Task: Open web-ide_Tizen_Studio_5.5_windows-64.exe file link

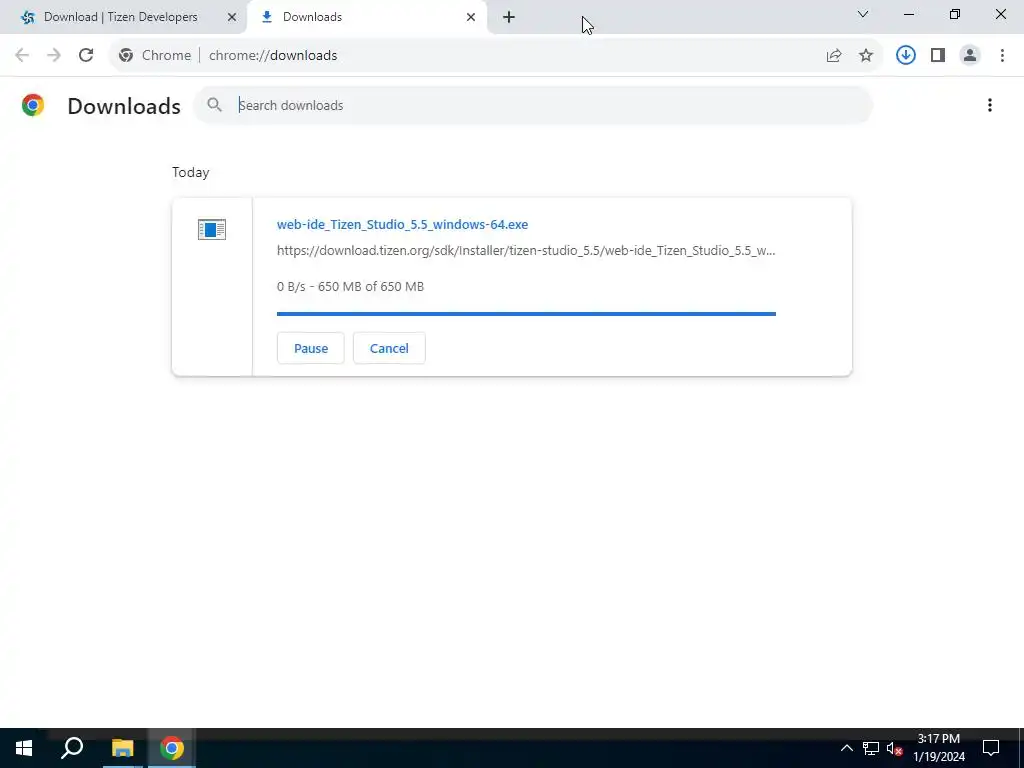Action: tap(402, 225)
